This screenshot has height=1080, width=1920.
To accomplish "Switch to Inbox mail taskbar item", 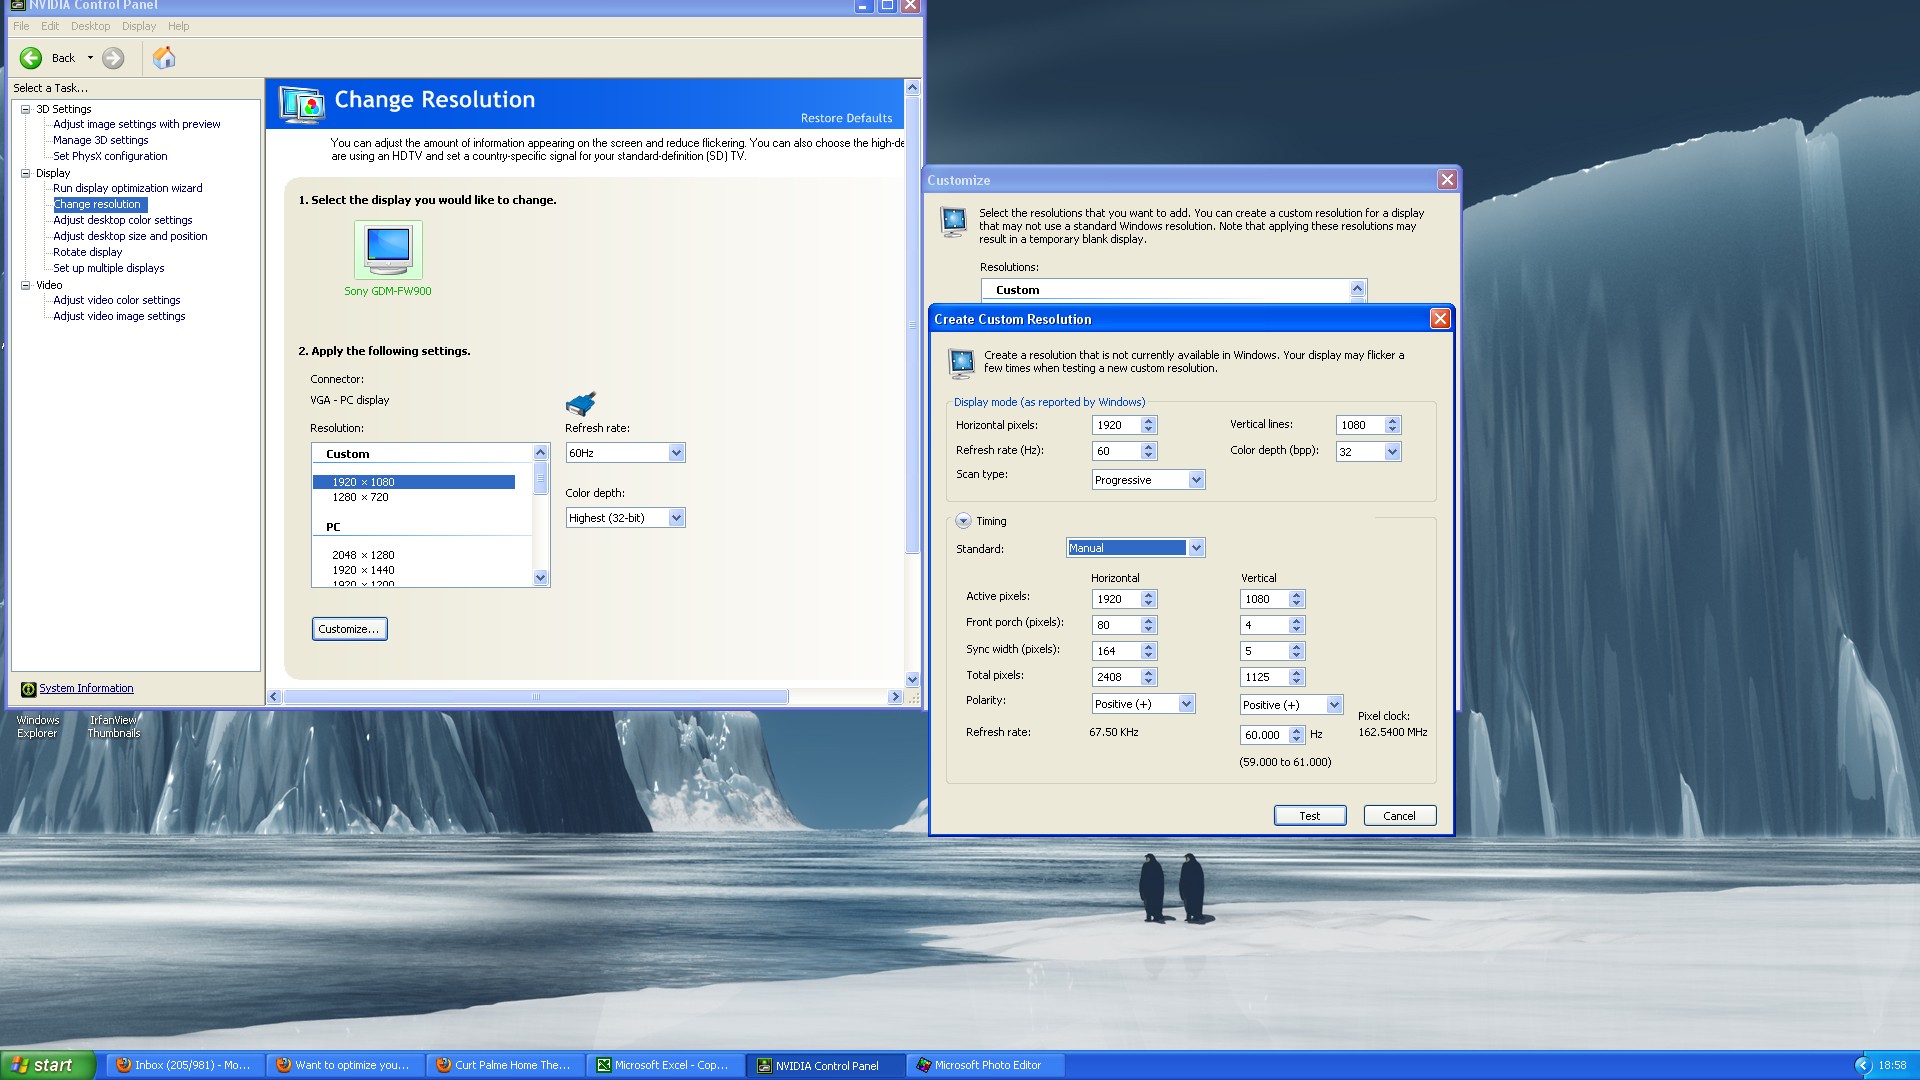I will coord(185,1065).
